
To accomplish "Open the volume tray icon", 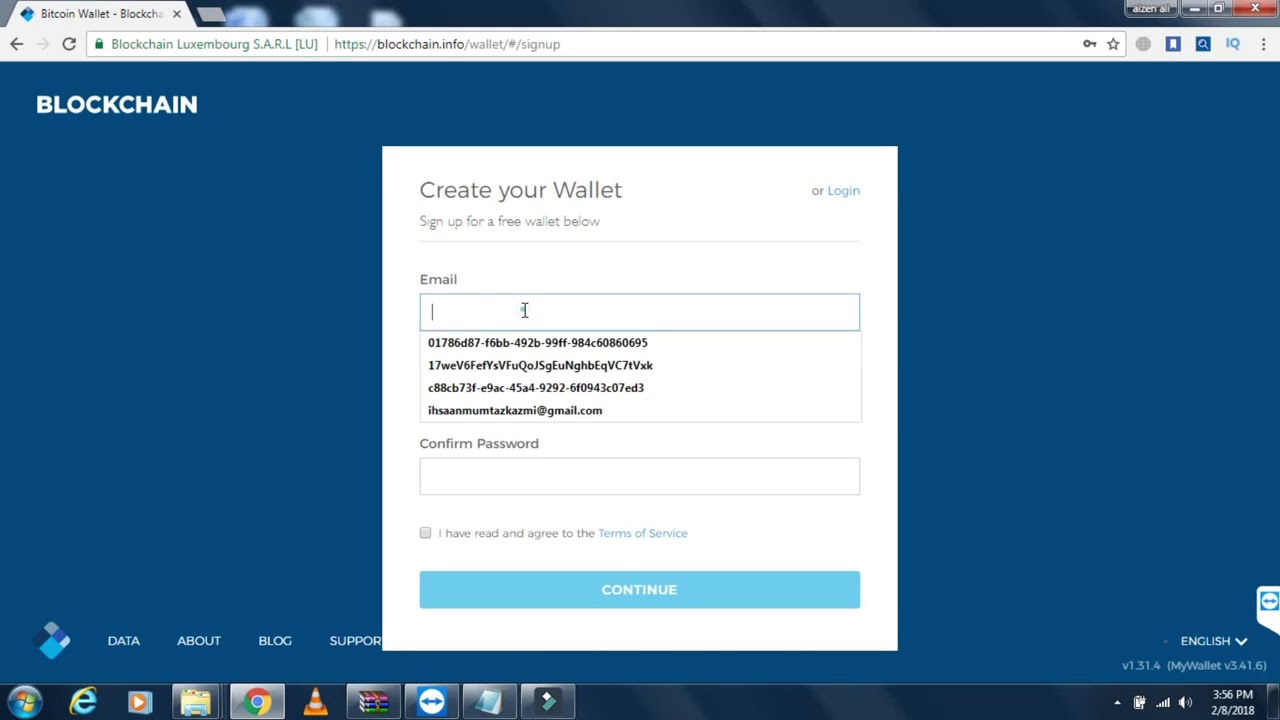I will coord(1186,702).
